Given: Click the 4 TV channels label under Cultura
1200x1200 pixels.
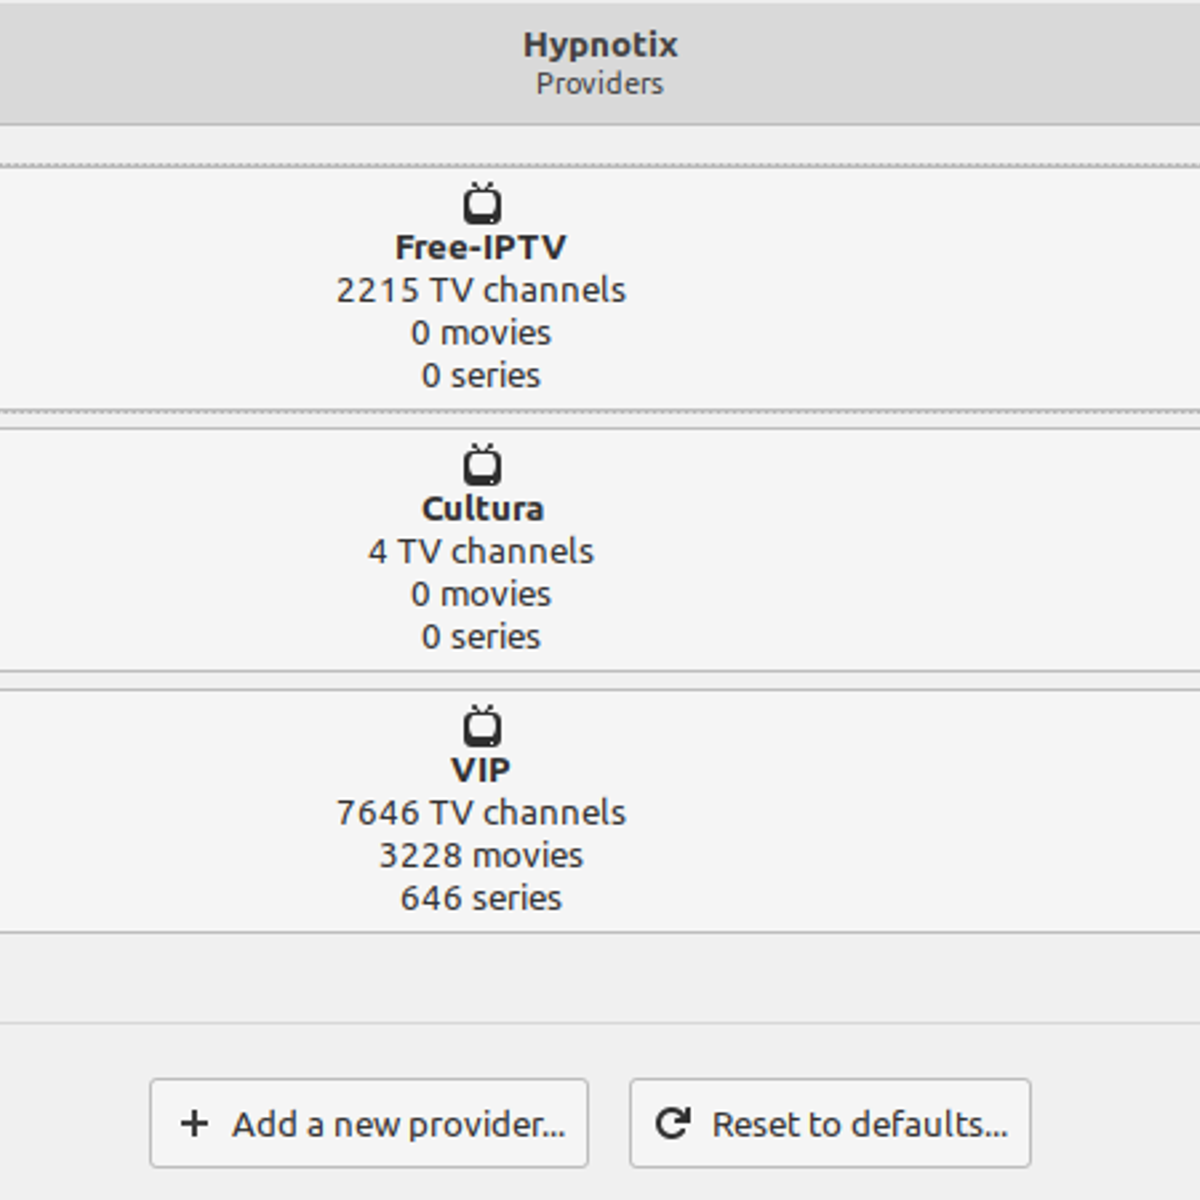Looking at the screenshot, I should [482, 551].
